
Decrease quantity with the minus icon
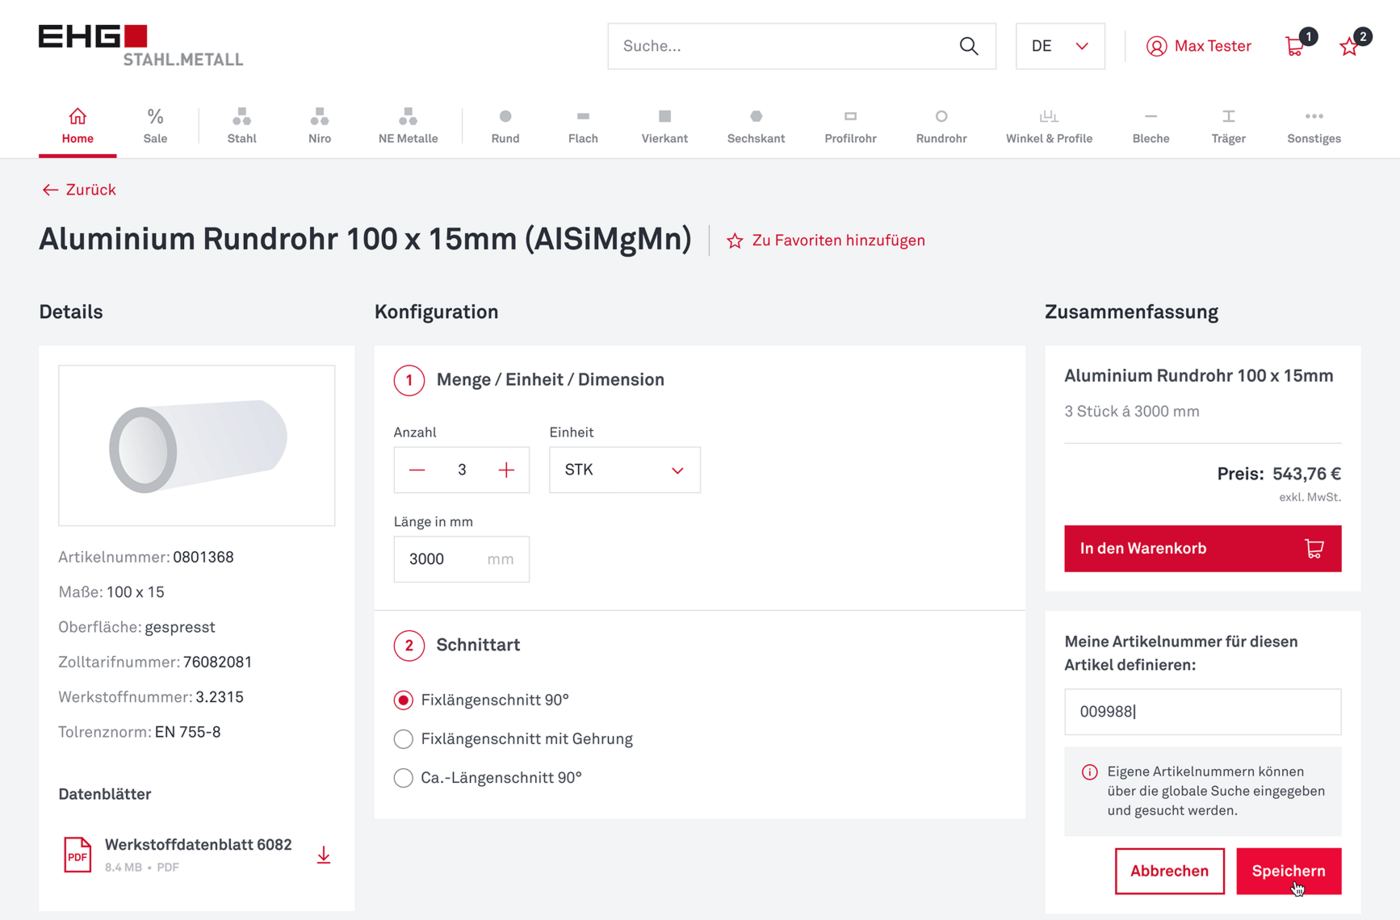(x=417, y=470)
